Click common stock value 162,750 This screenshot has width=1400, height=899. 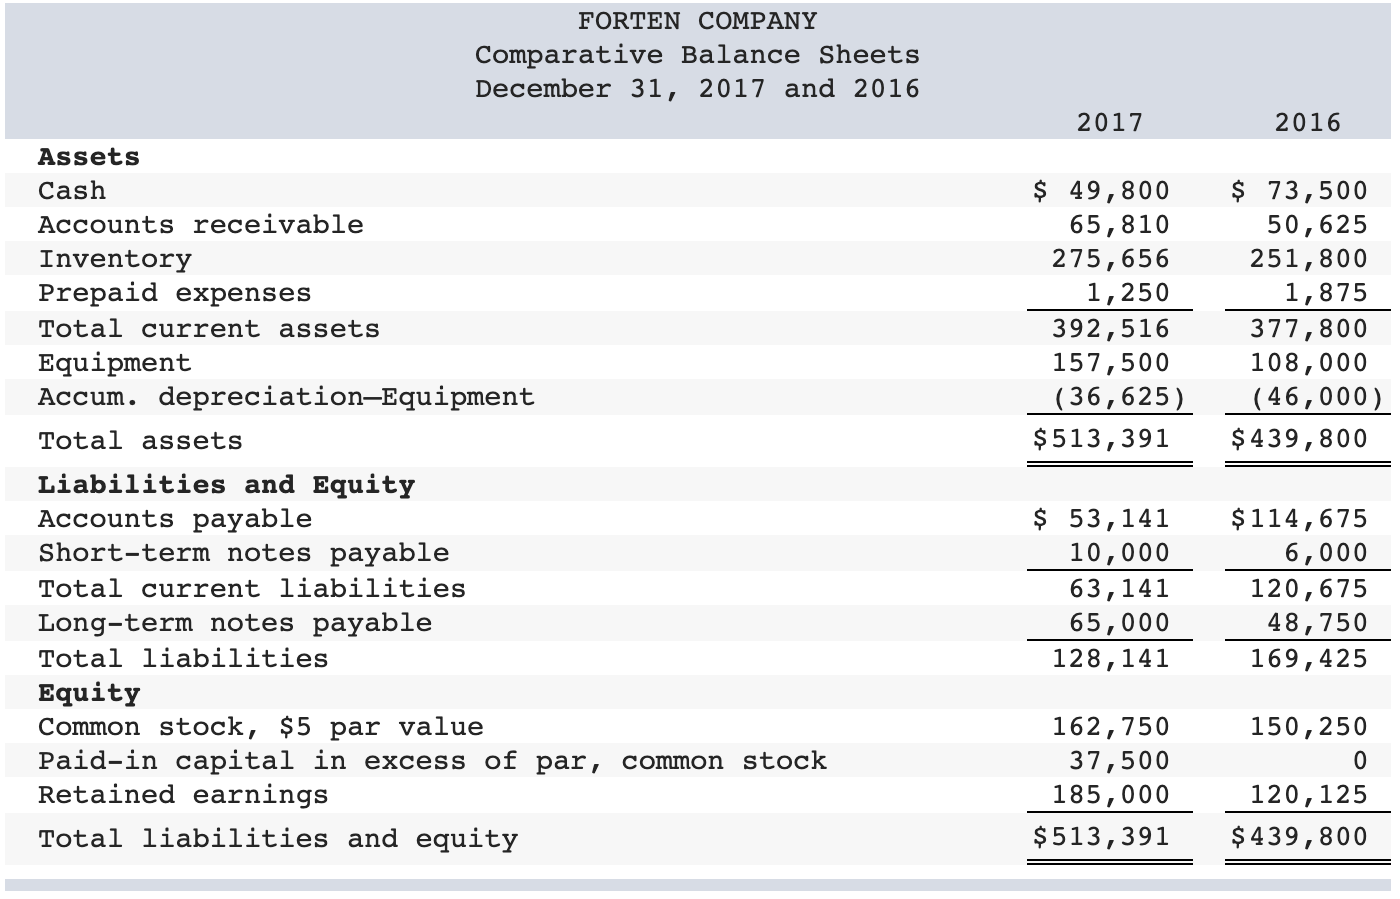[1110, 726]
